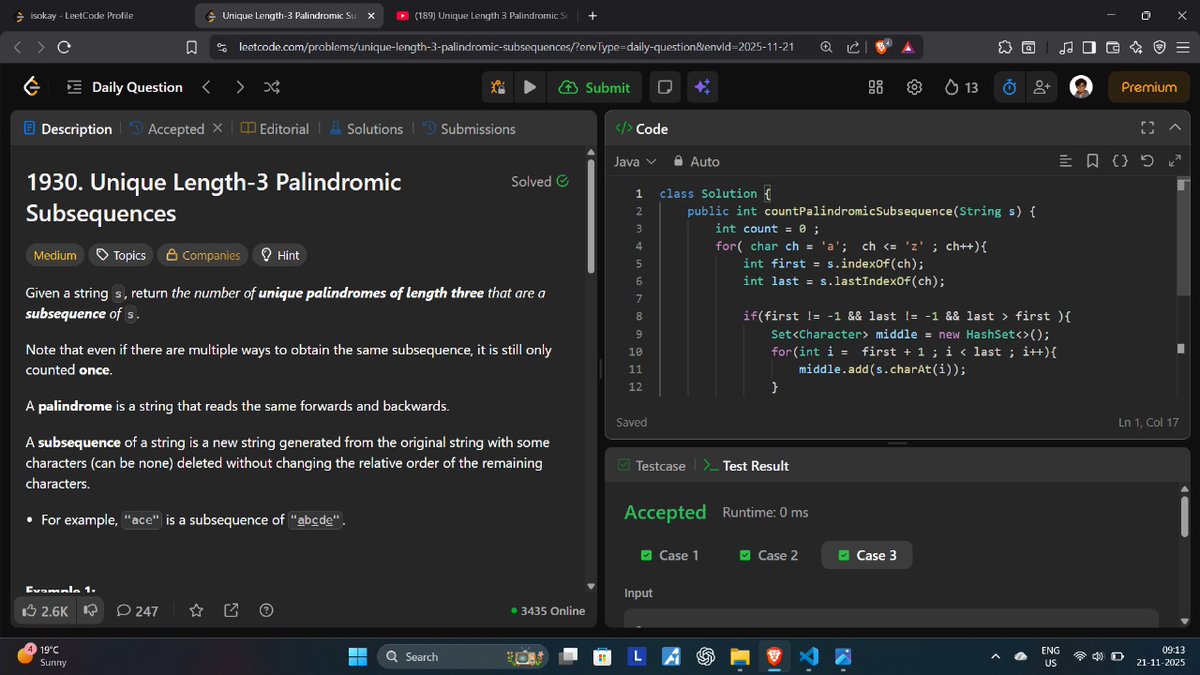Screen dimensions: 1200x675
Task: Open the layout grid icon
Action: pyautogui.click(x=875, y=87)
